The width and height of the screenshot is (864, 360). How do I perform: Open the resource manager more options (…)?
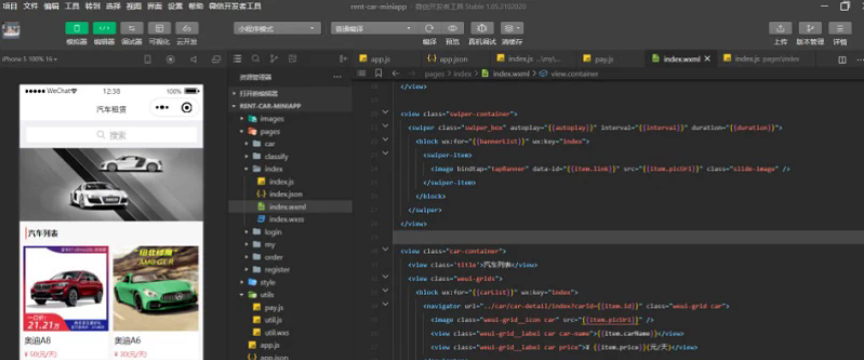click(x=337, y=77)
